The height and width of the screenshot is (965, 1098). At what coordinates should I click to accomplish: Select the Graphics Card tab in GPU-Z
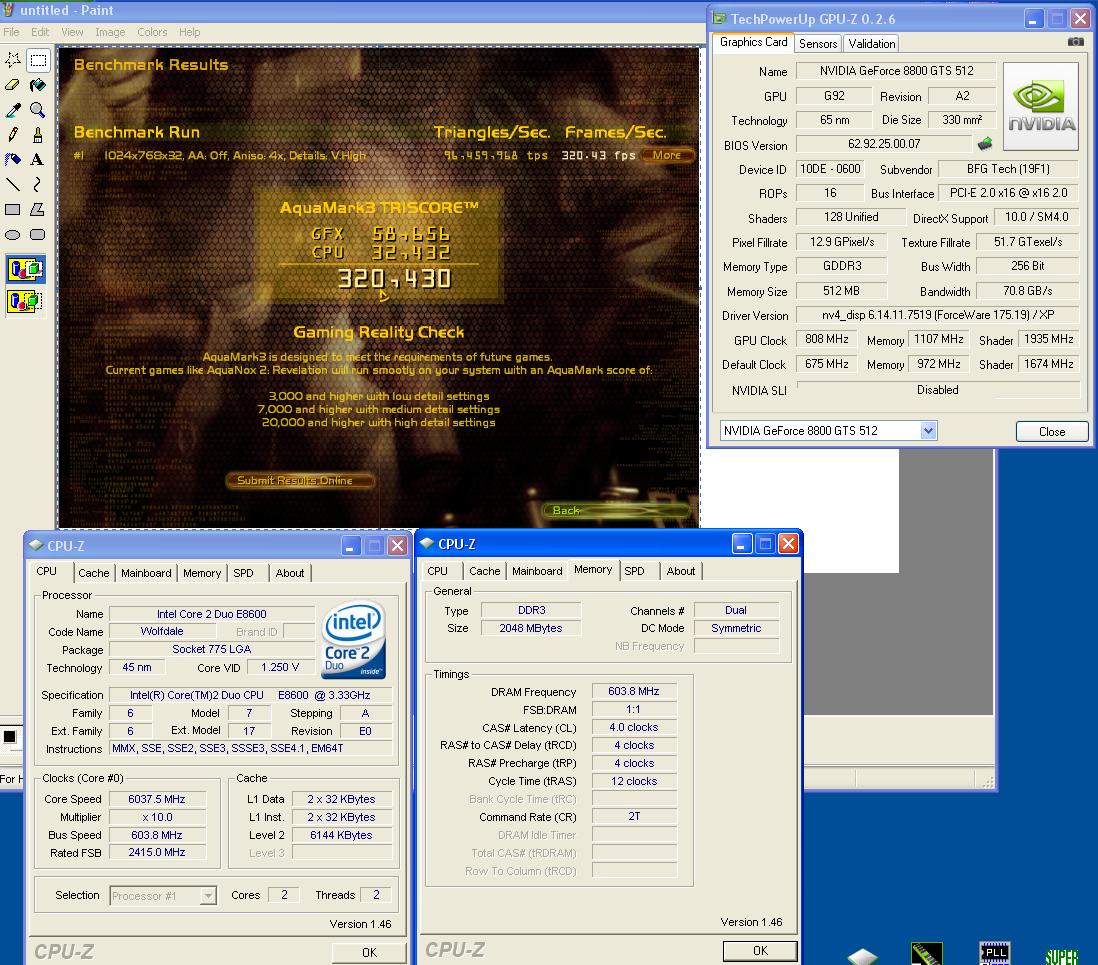pos(753,42)
